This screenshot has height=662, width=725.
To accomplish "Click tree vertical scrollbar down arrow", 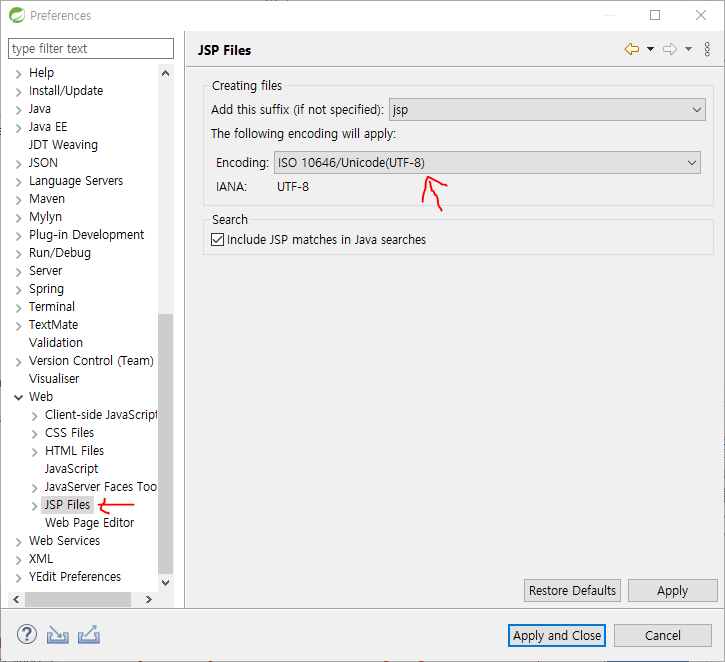I will (x=166, y=582).
